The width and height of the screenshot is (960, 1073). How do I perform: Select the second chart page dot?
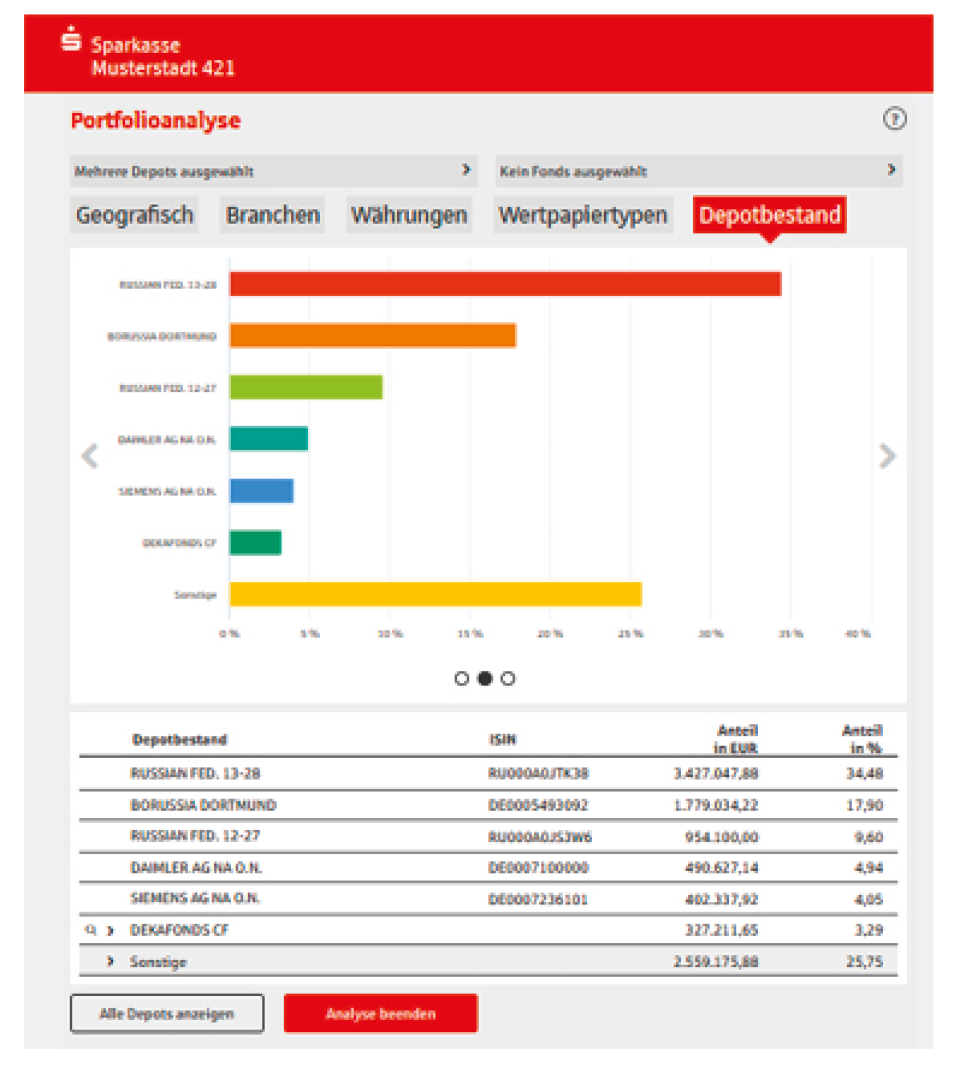tap(485, 678)
